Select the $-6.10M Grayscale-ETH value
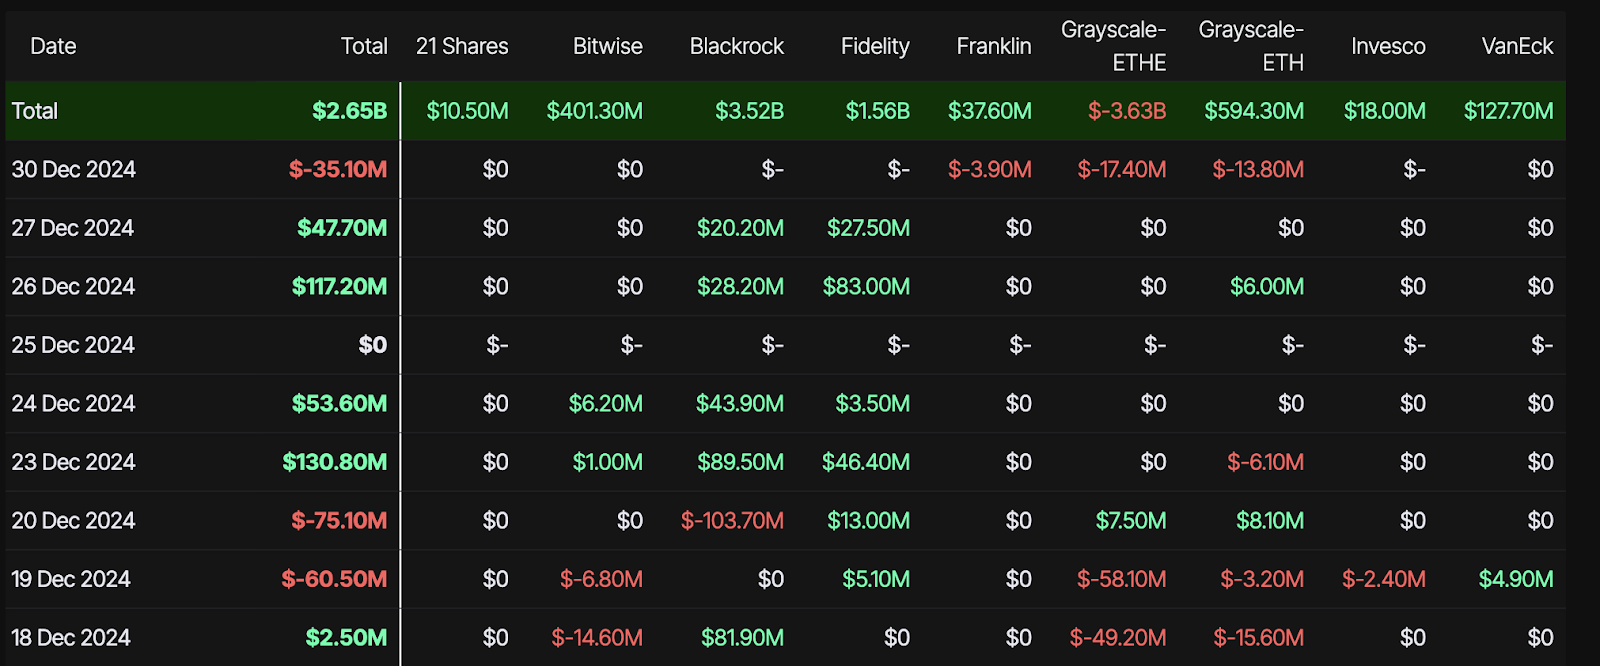This screenshot has height=666, width=1600. 1266,462
